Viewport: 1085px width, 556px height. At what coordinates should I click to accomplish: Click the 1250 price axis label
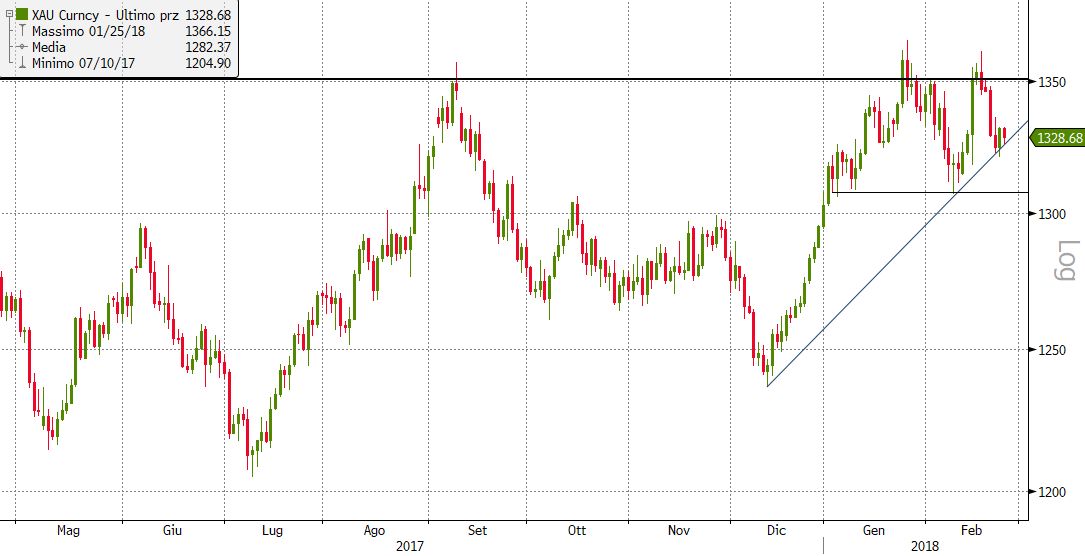(1050, 350)
